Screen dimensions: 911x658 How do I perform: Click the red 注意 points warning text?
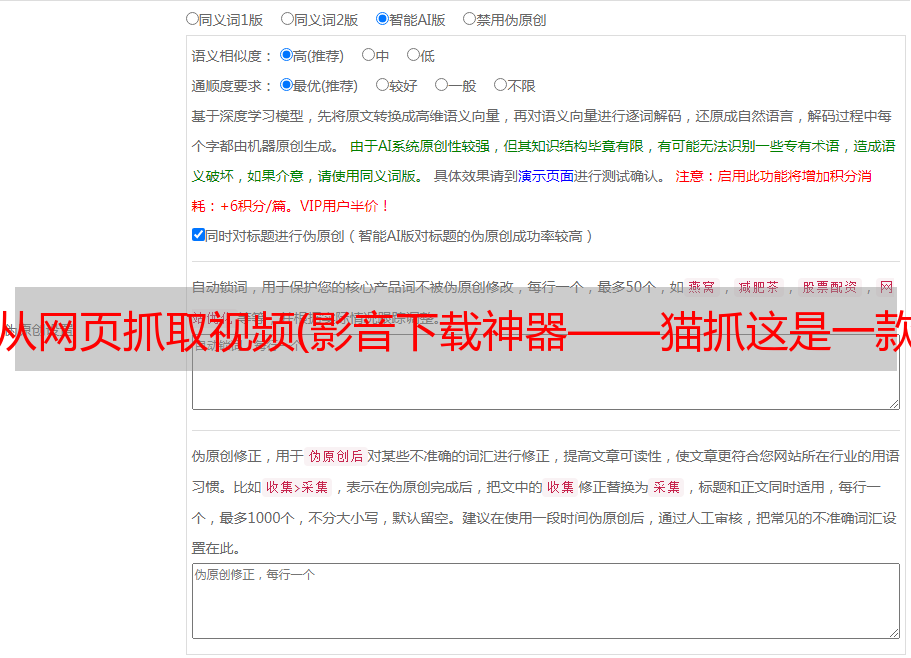click(x=532, y=191)
